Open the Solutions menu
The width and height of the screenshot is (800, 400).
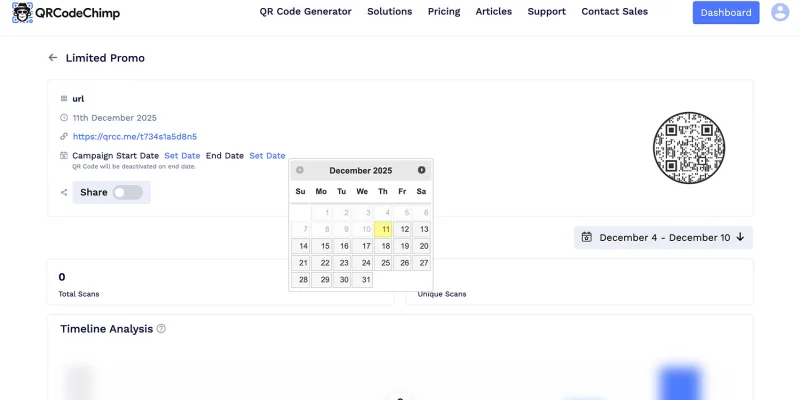390,11
